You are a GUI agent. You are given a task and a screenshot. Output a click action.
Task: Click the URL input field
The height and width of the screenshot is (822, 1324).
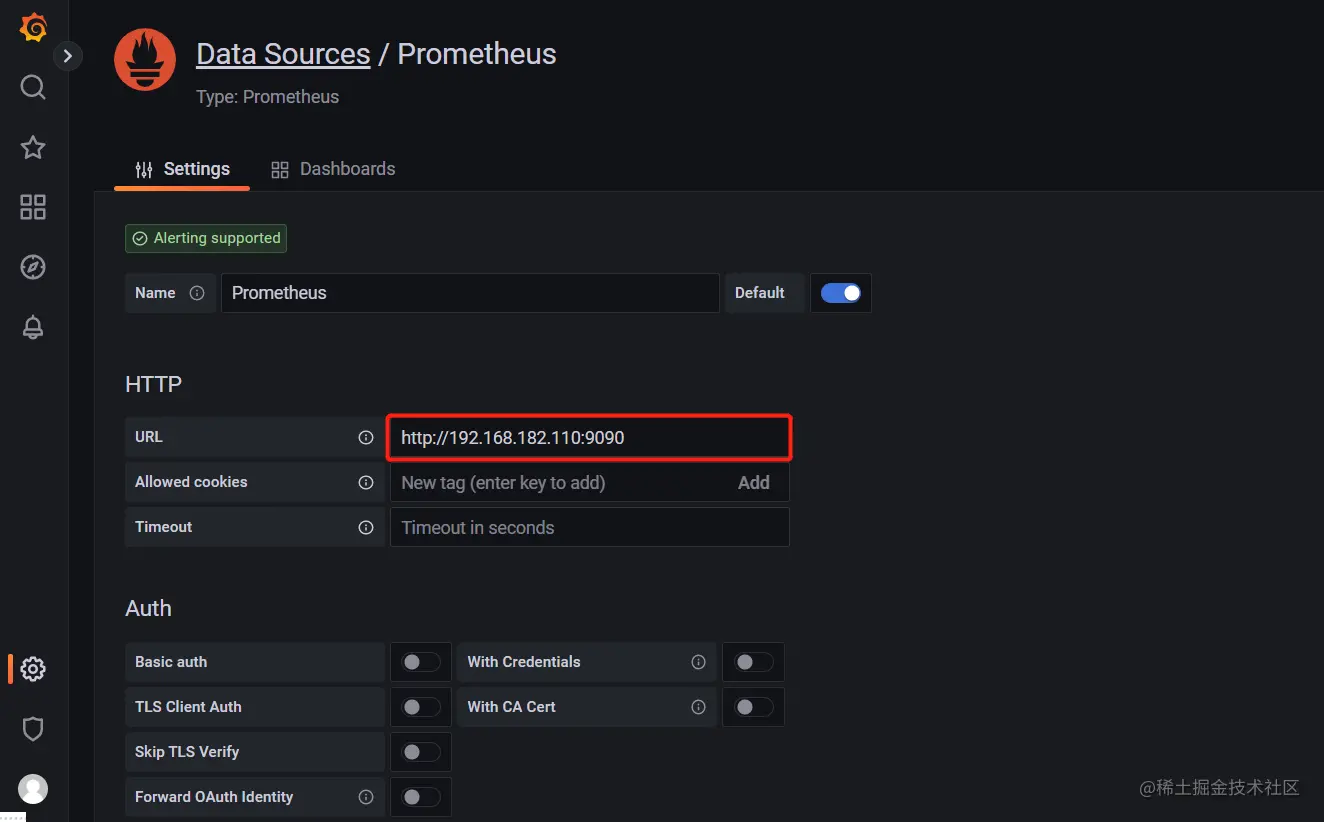[x=590, y=438]
